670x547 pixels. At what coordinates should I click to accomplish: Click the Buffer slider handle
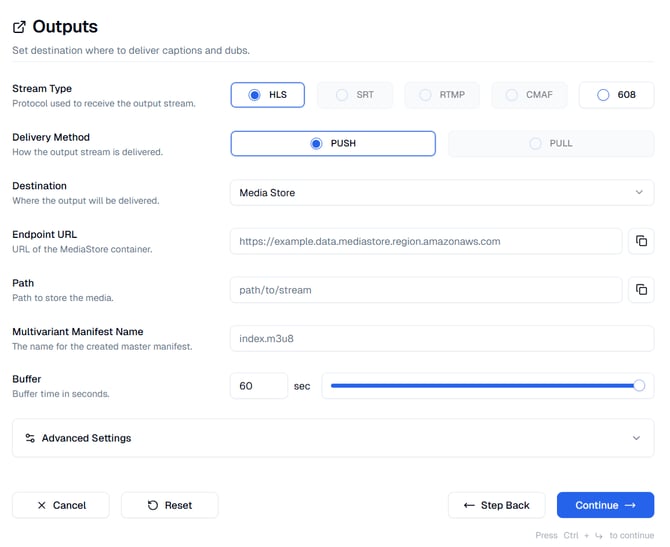639,386
